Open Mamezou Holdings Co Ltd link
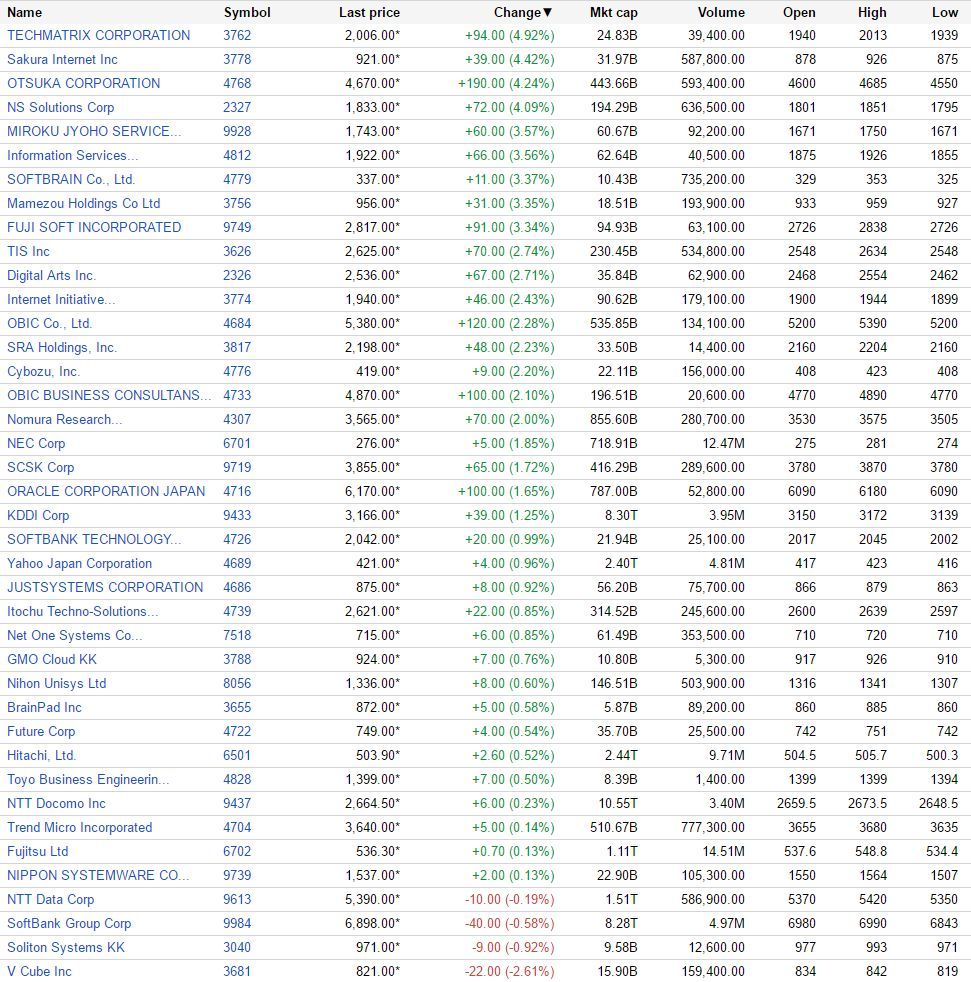The image size is (971, 982). pyautogui.click(x=83, y=204)
